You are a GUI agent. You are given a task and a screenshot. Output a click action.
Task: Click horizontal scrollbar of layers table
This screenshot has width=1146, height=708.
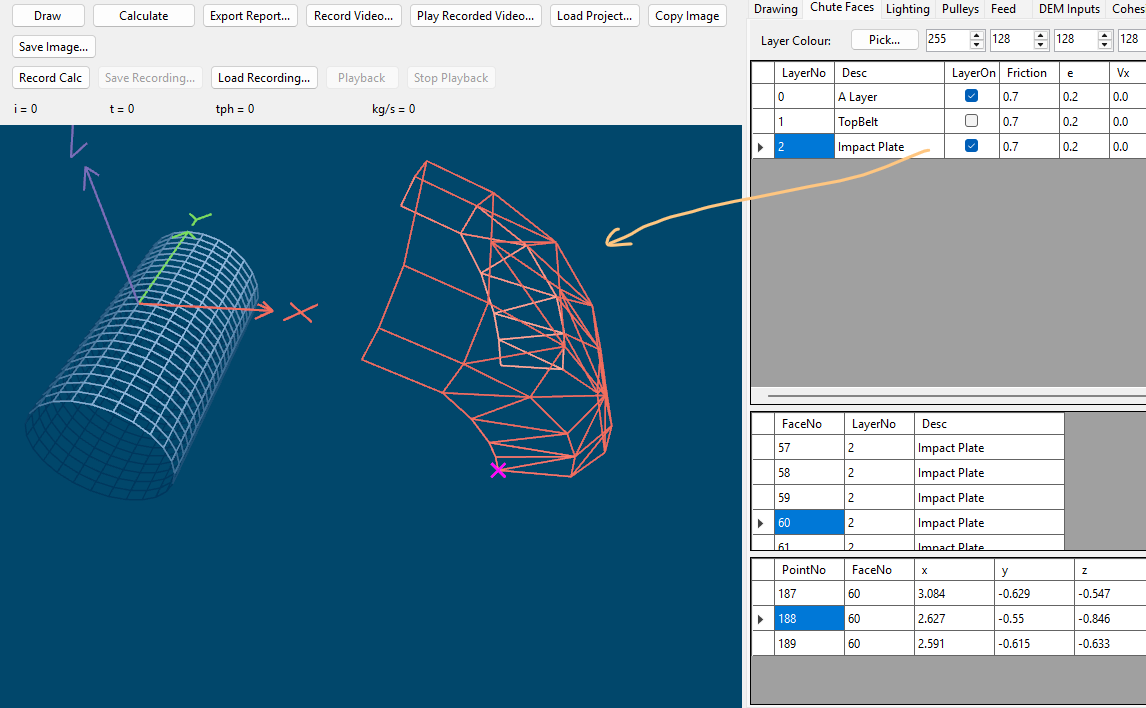point(956,395)
